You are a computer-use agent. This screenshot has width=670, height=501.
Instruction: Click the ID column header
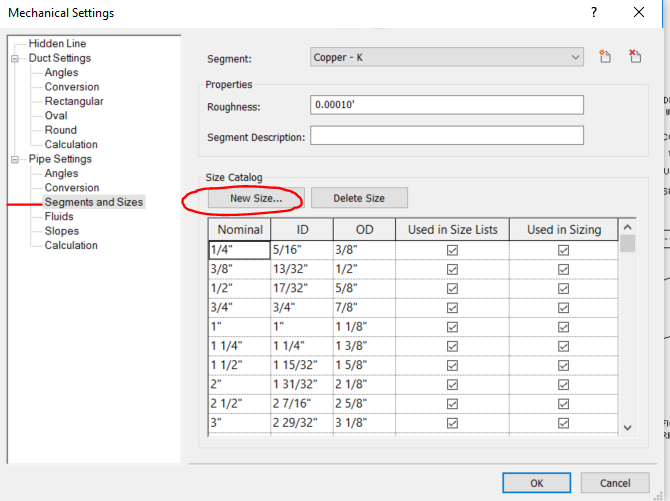[x=302, y=230]
